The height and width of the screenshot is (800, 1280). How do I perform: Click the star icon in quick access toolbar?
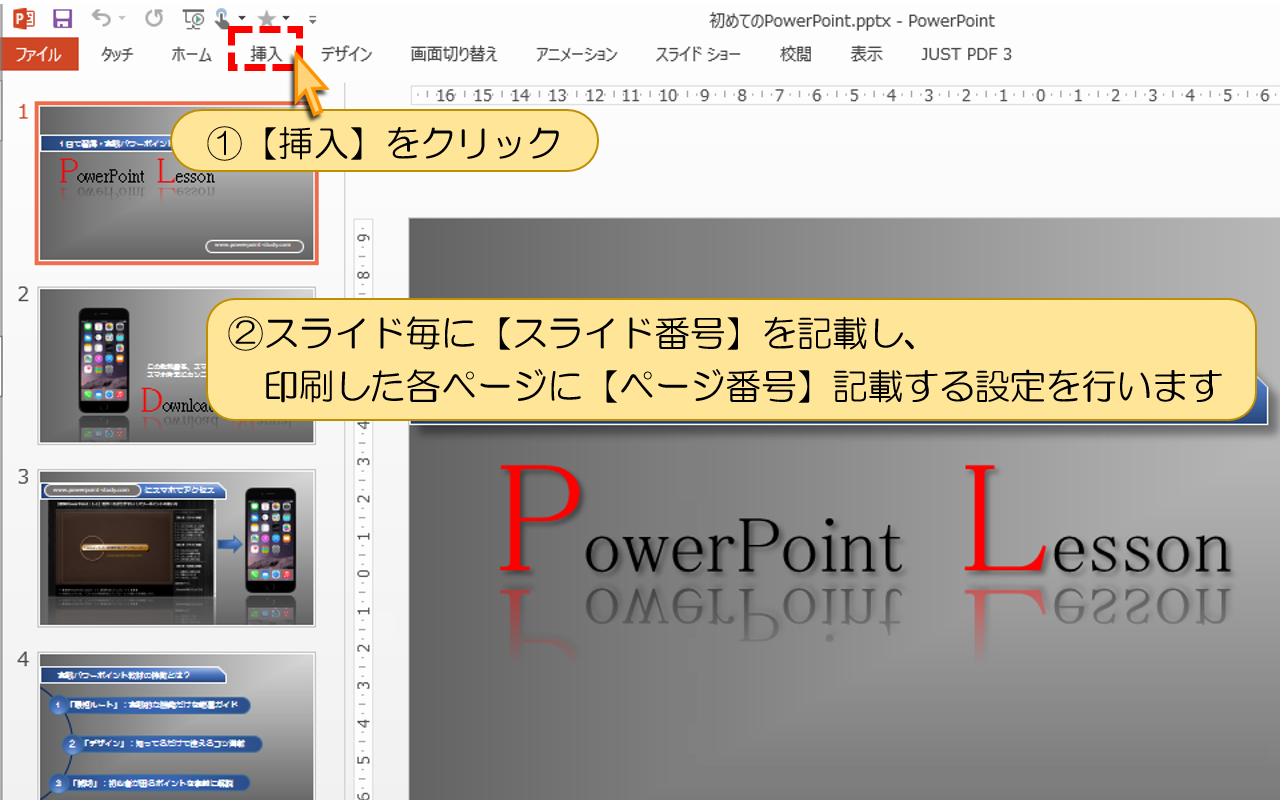click(266, 18)
